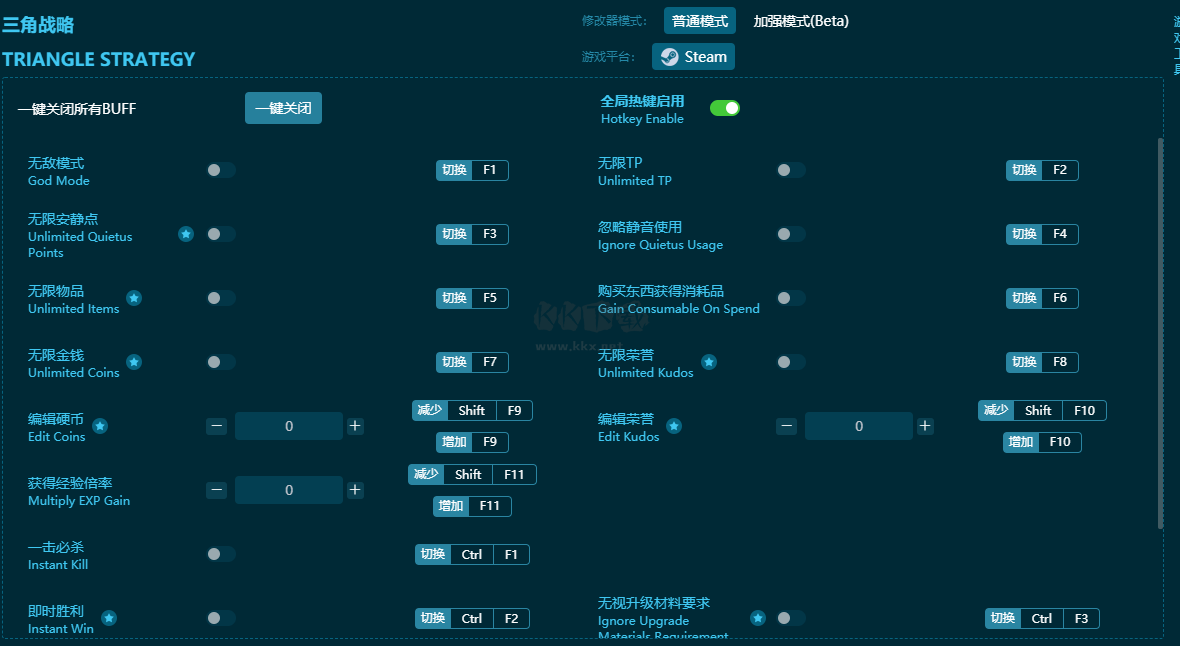Click star icon beside Unlimited Coins
Viewport: 1180px width, 646px height.
click(134, 362)
